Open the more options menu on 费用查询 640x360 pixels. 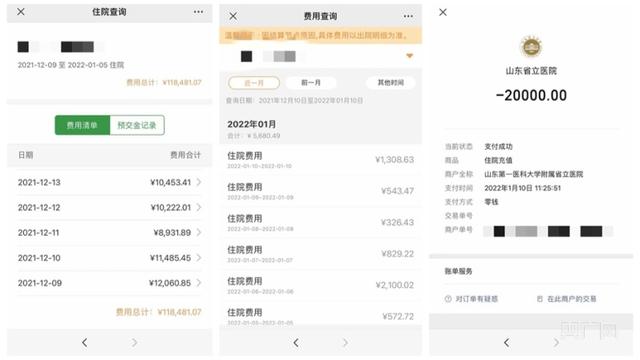click(408, 16)
